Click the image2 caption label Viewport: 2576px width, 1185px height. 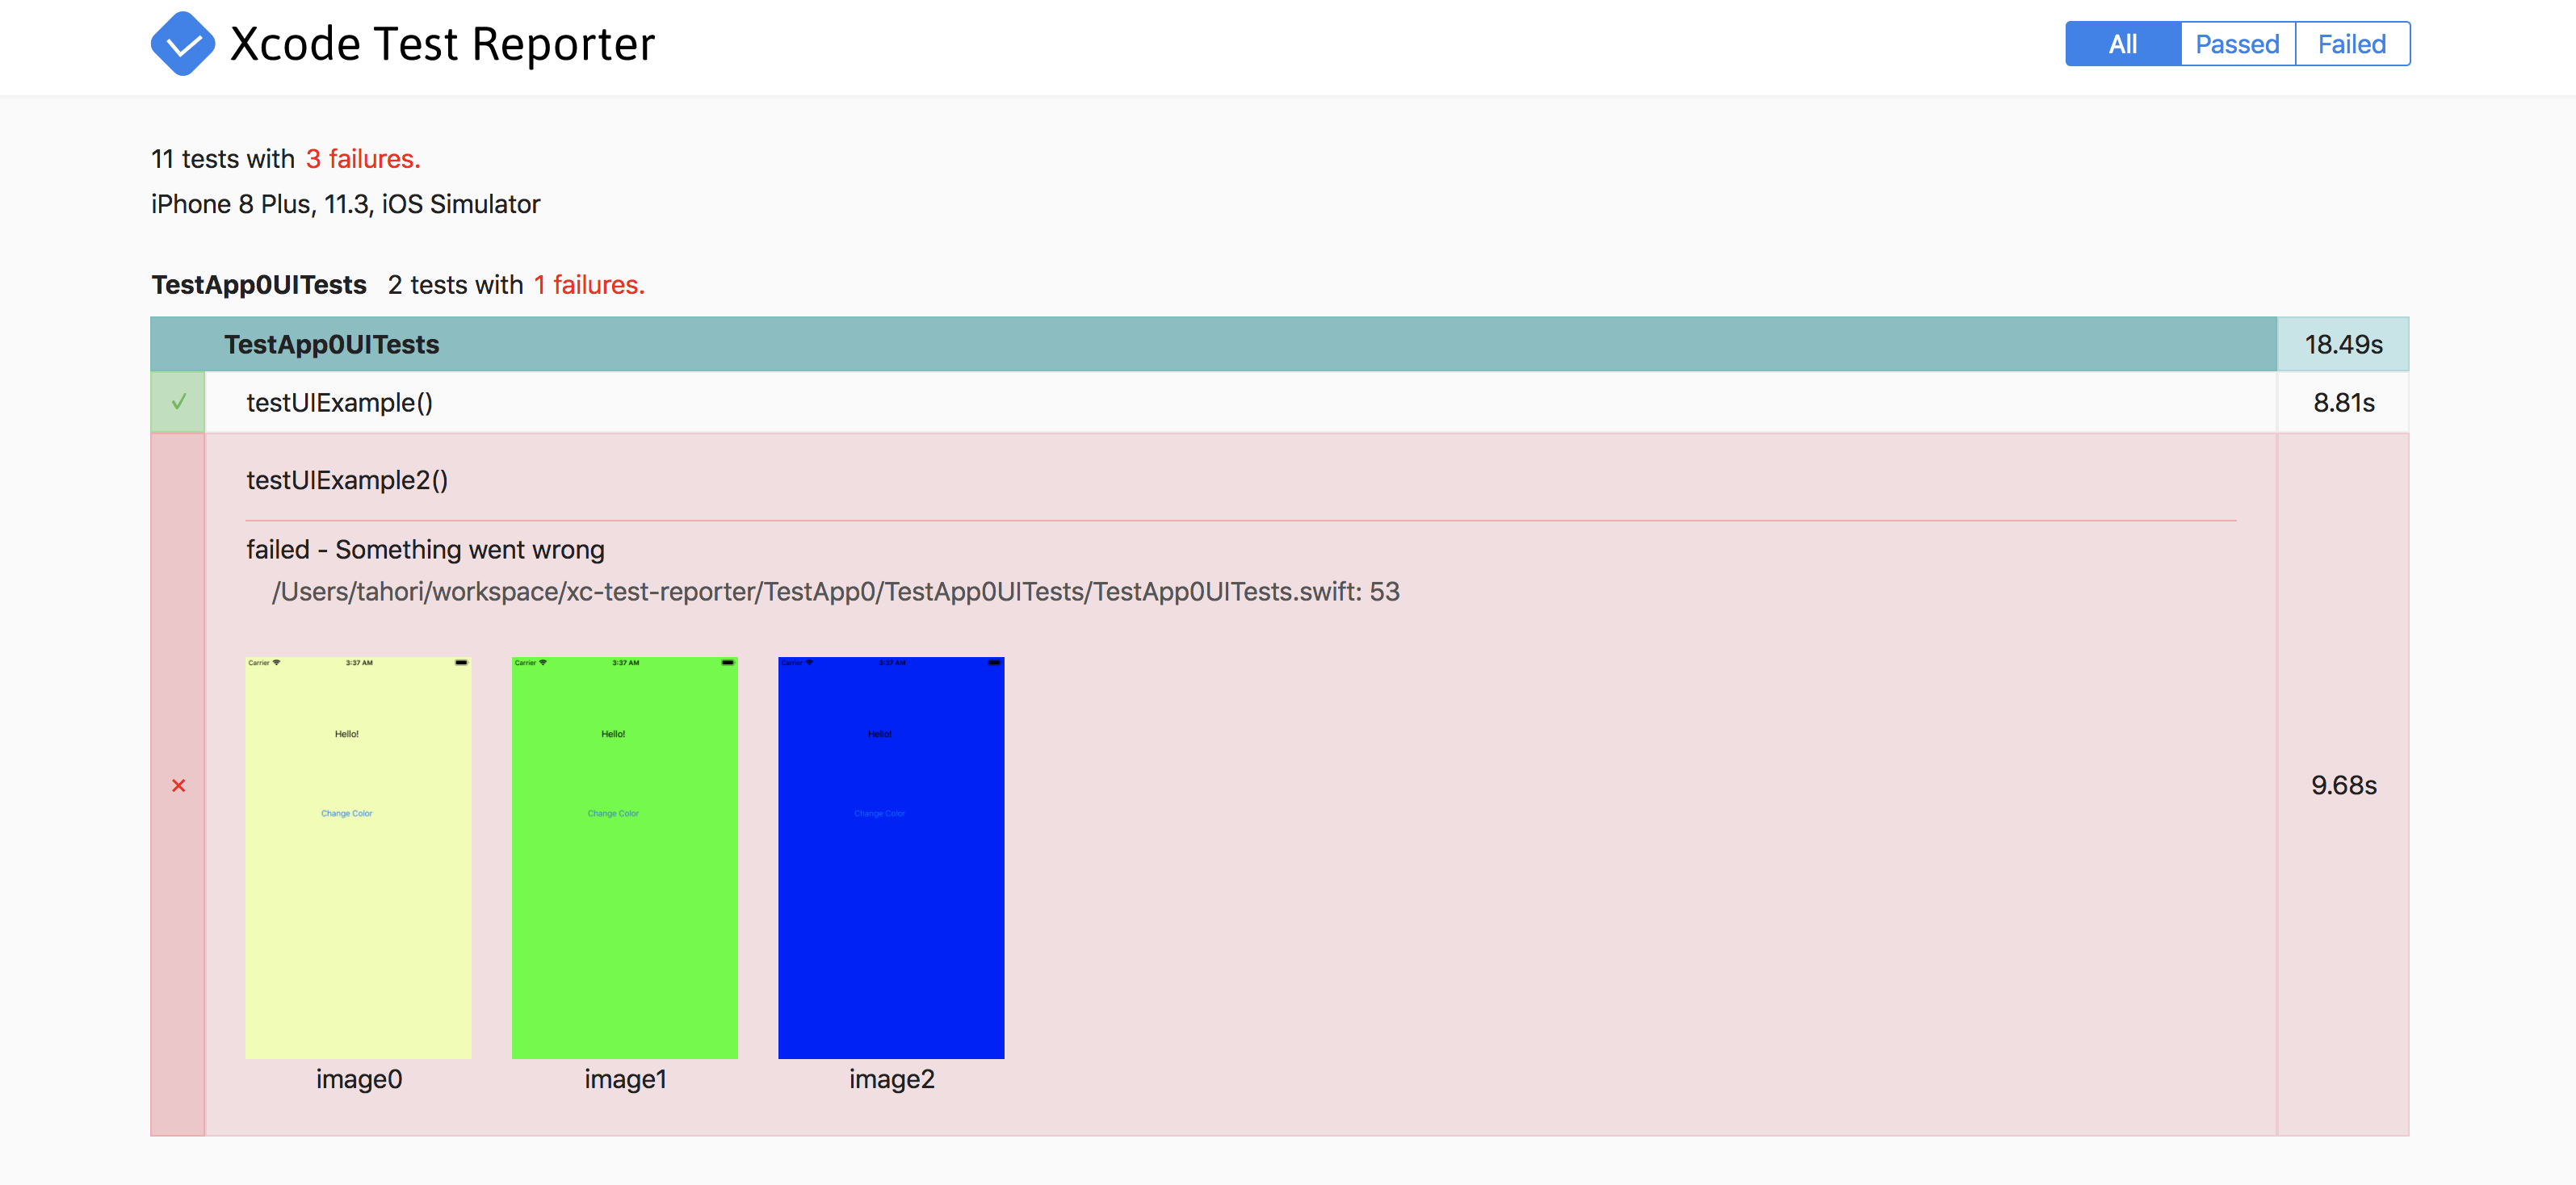pos(891,1079)
